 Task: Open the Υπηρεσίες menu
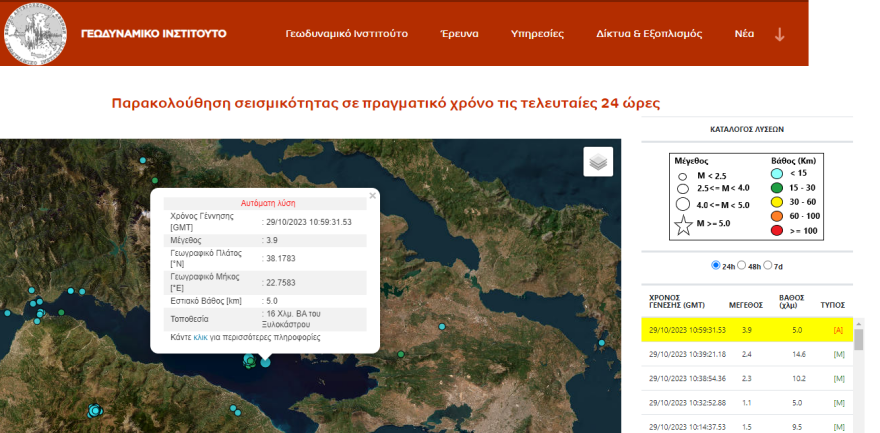coord(537,34)
